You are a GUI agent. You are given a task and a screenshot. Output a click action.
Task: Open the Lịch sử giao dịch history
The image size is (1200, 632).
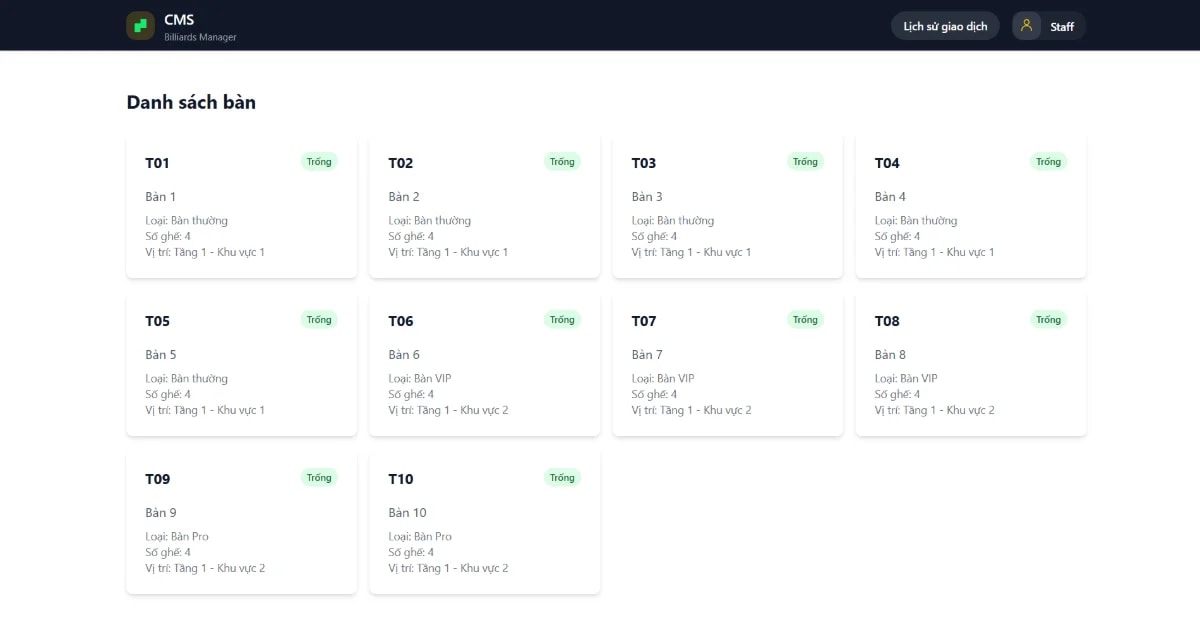pos(944,26)
